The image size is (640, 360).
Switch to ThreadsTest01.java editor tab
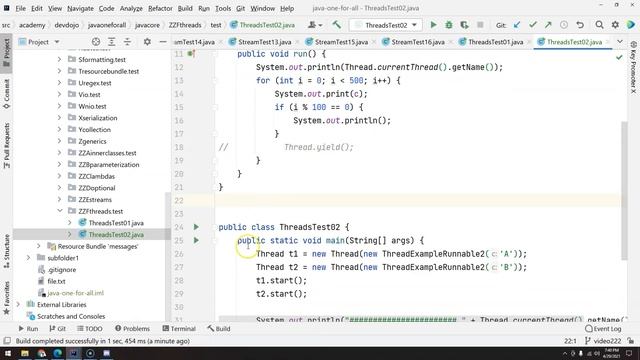(x=496, y=42)
